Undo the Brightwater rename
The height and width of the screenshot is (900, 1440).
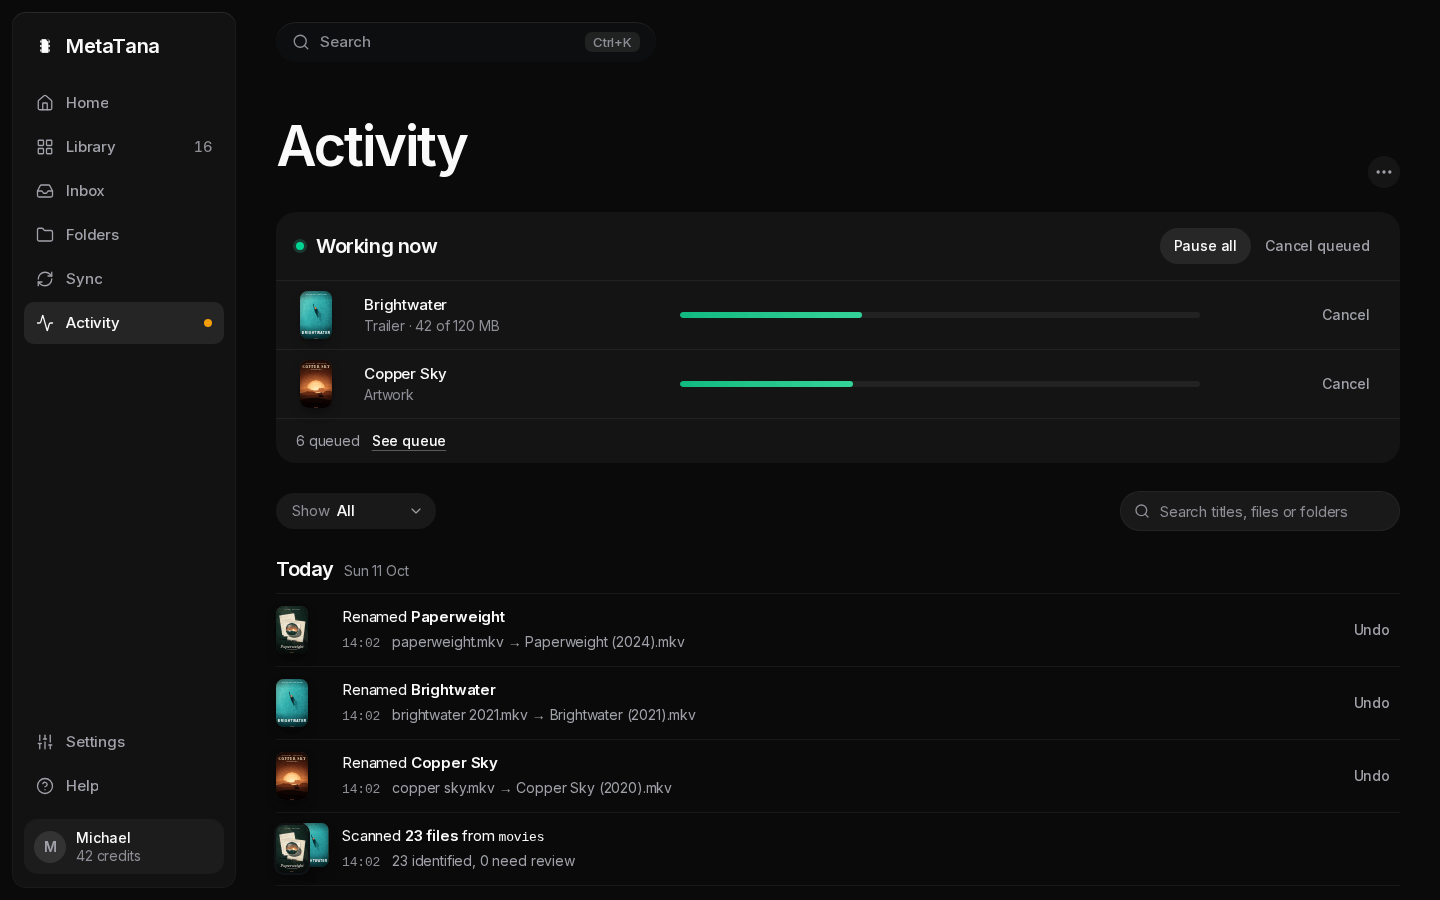pos(1371,703)
